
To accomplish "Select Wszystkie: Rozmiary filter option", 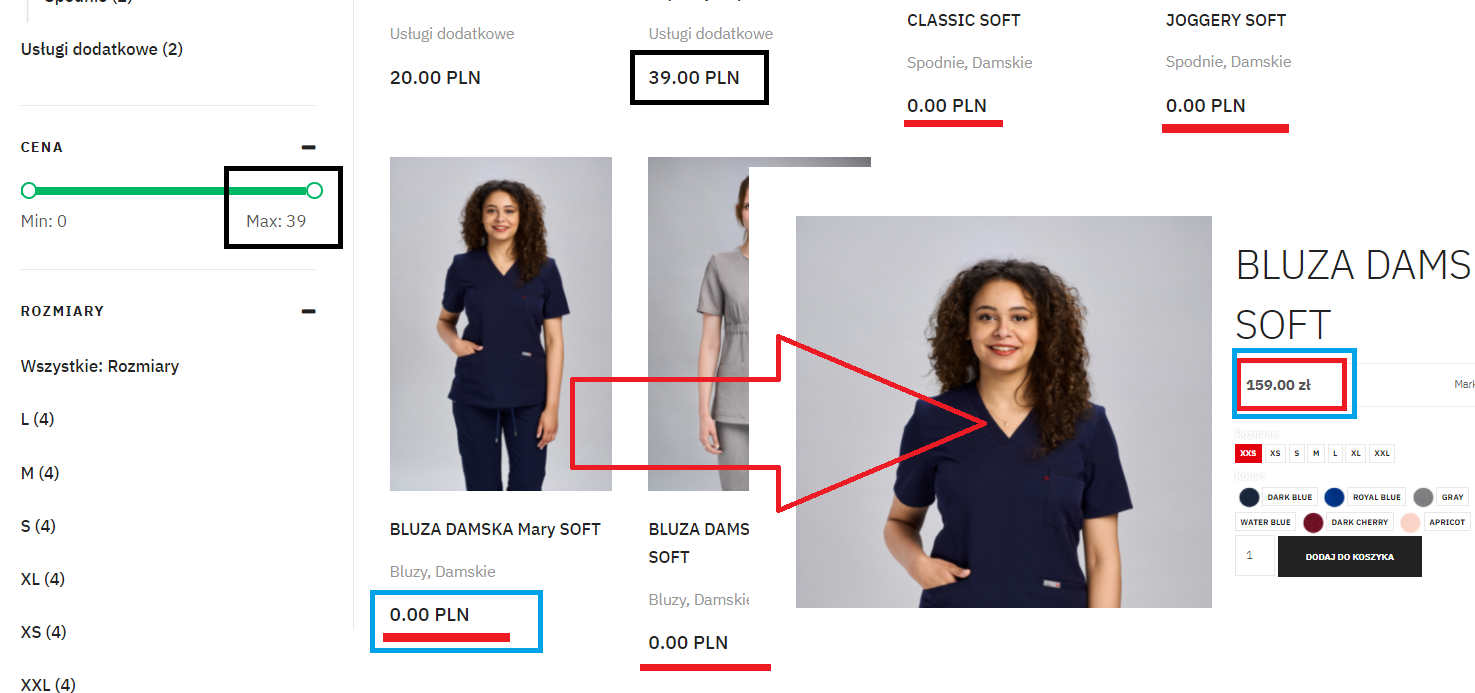I will click(100, 366).
